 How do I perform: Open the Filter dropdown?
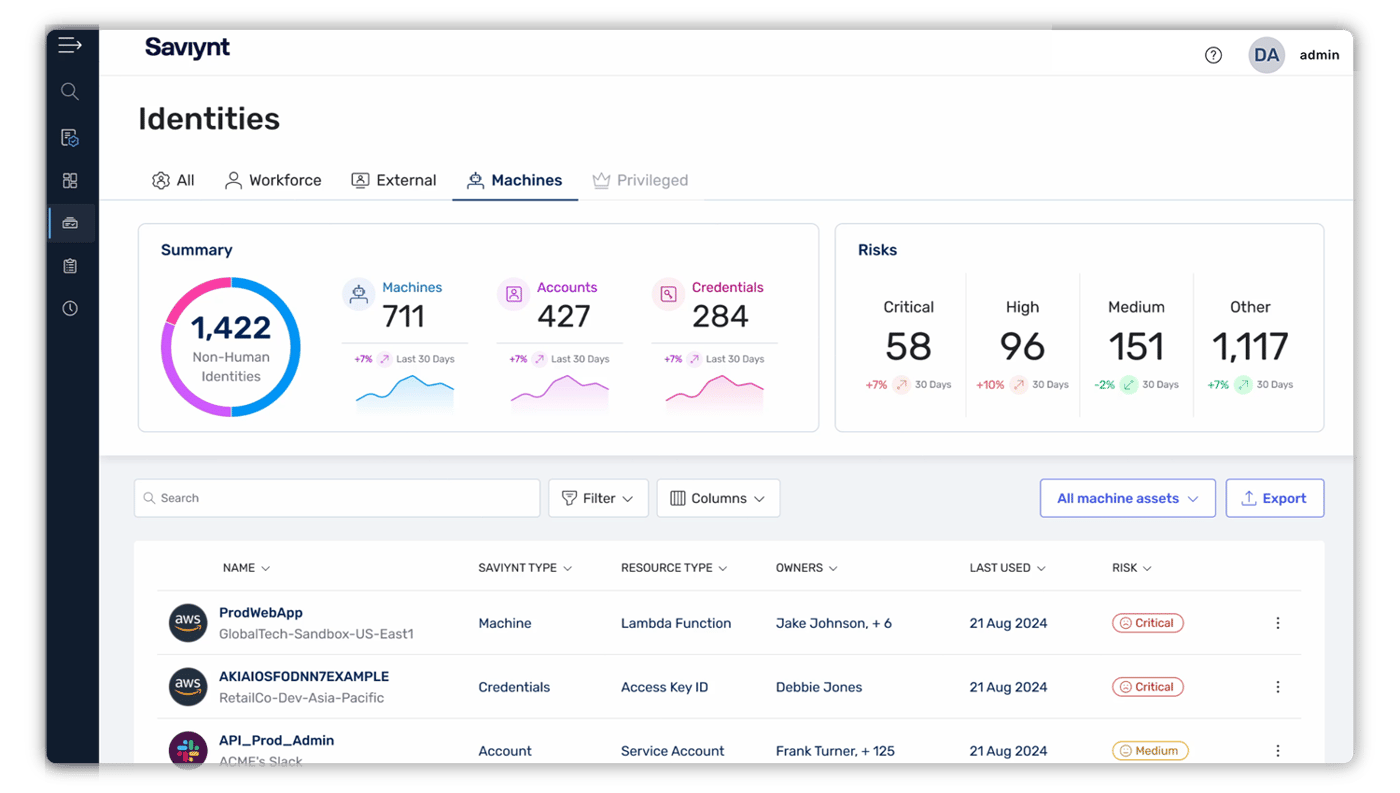click(598, 498)
